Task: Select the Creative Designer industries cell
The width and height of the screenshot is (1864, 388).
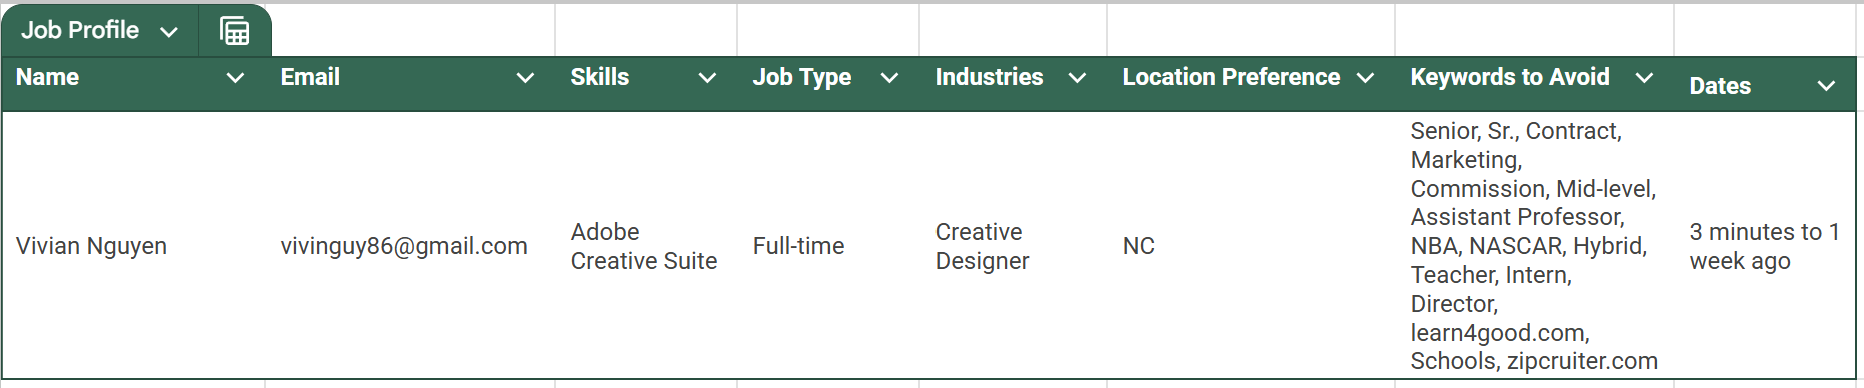Action: [982, 246]
